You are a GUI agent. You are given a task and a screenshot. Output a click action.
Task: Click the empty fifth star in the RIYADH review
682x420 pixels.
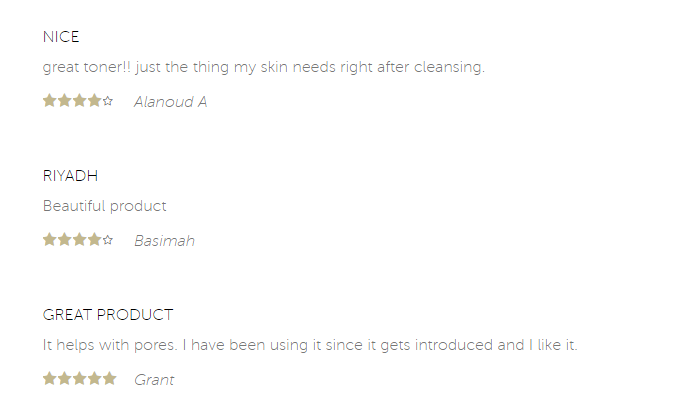coord(108,240)
